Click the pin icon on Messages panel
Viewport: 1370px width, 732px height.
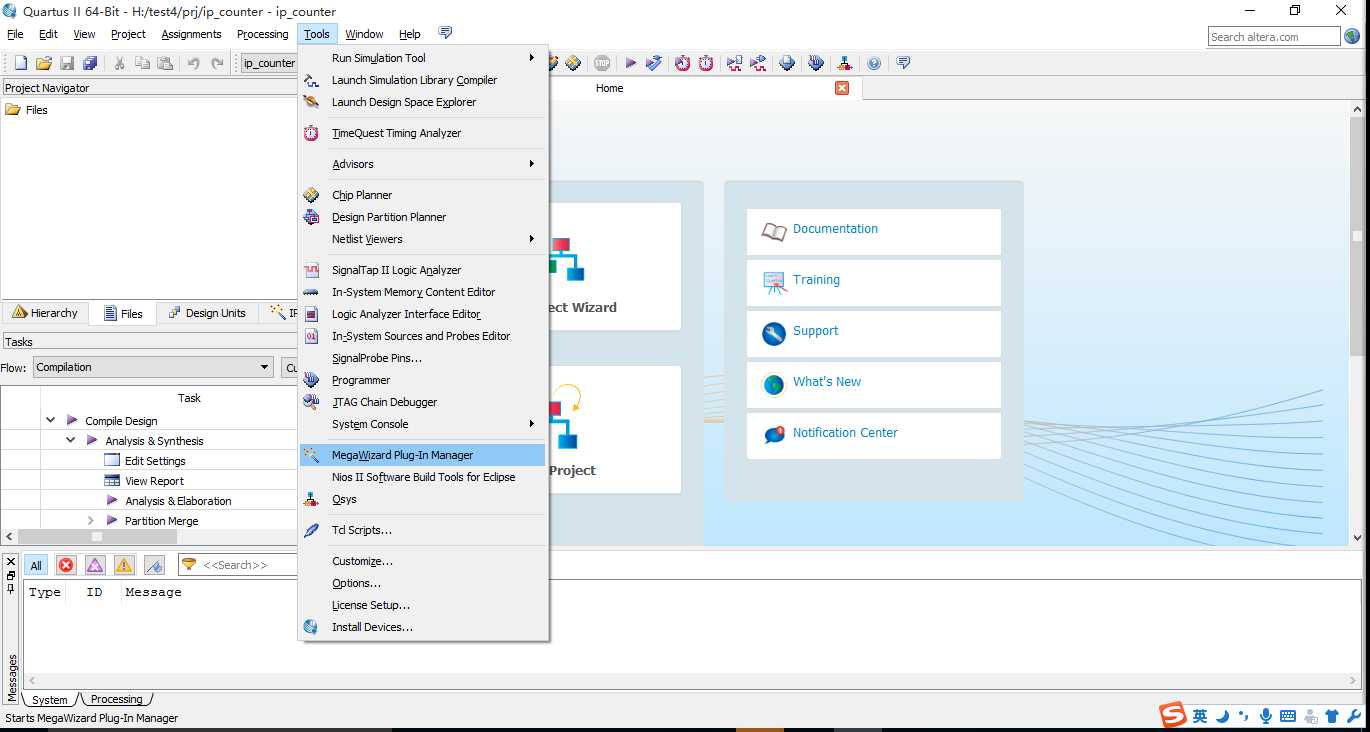pyautogui.click(x=10, y=589)
